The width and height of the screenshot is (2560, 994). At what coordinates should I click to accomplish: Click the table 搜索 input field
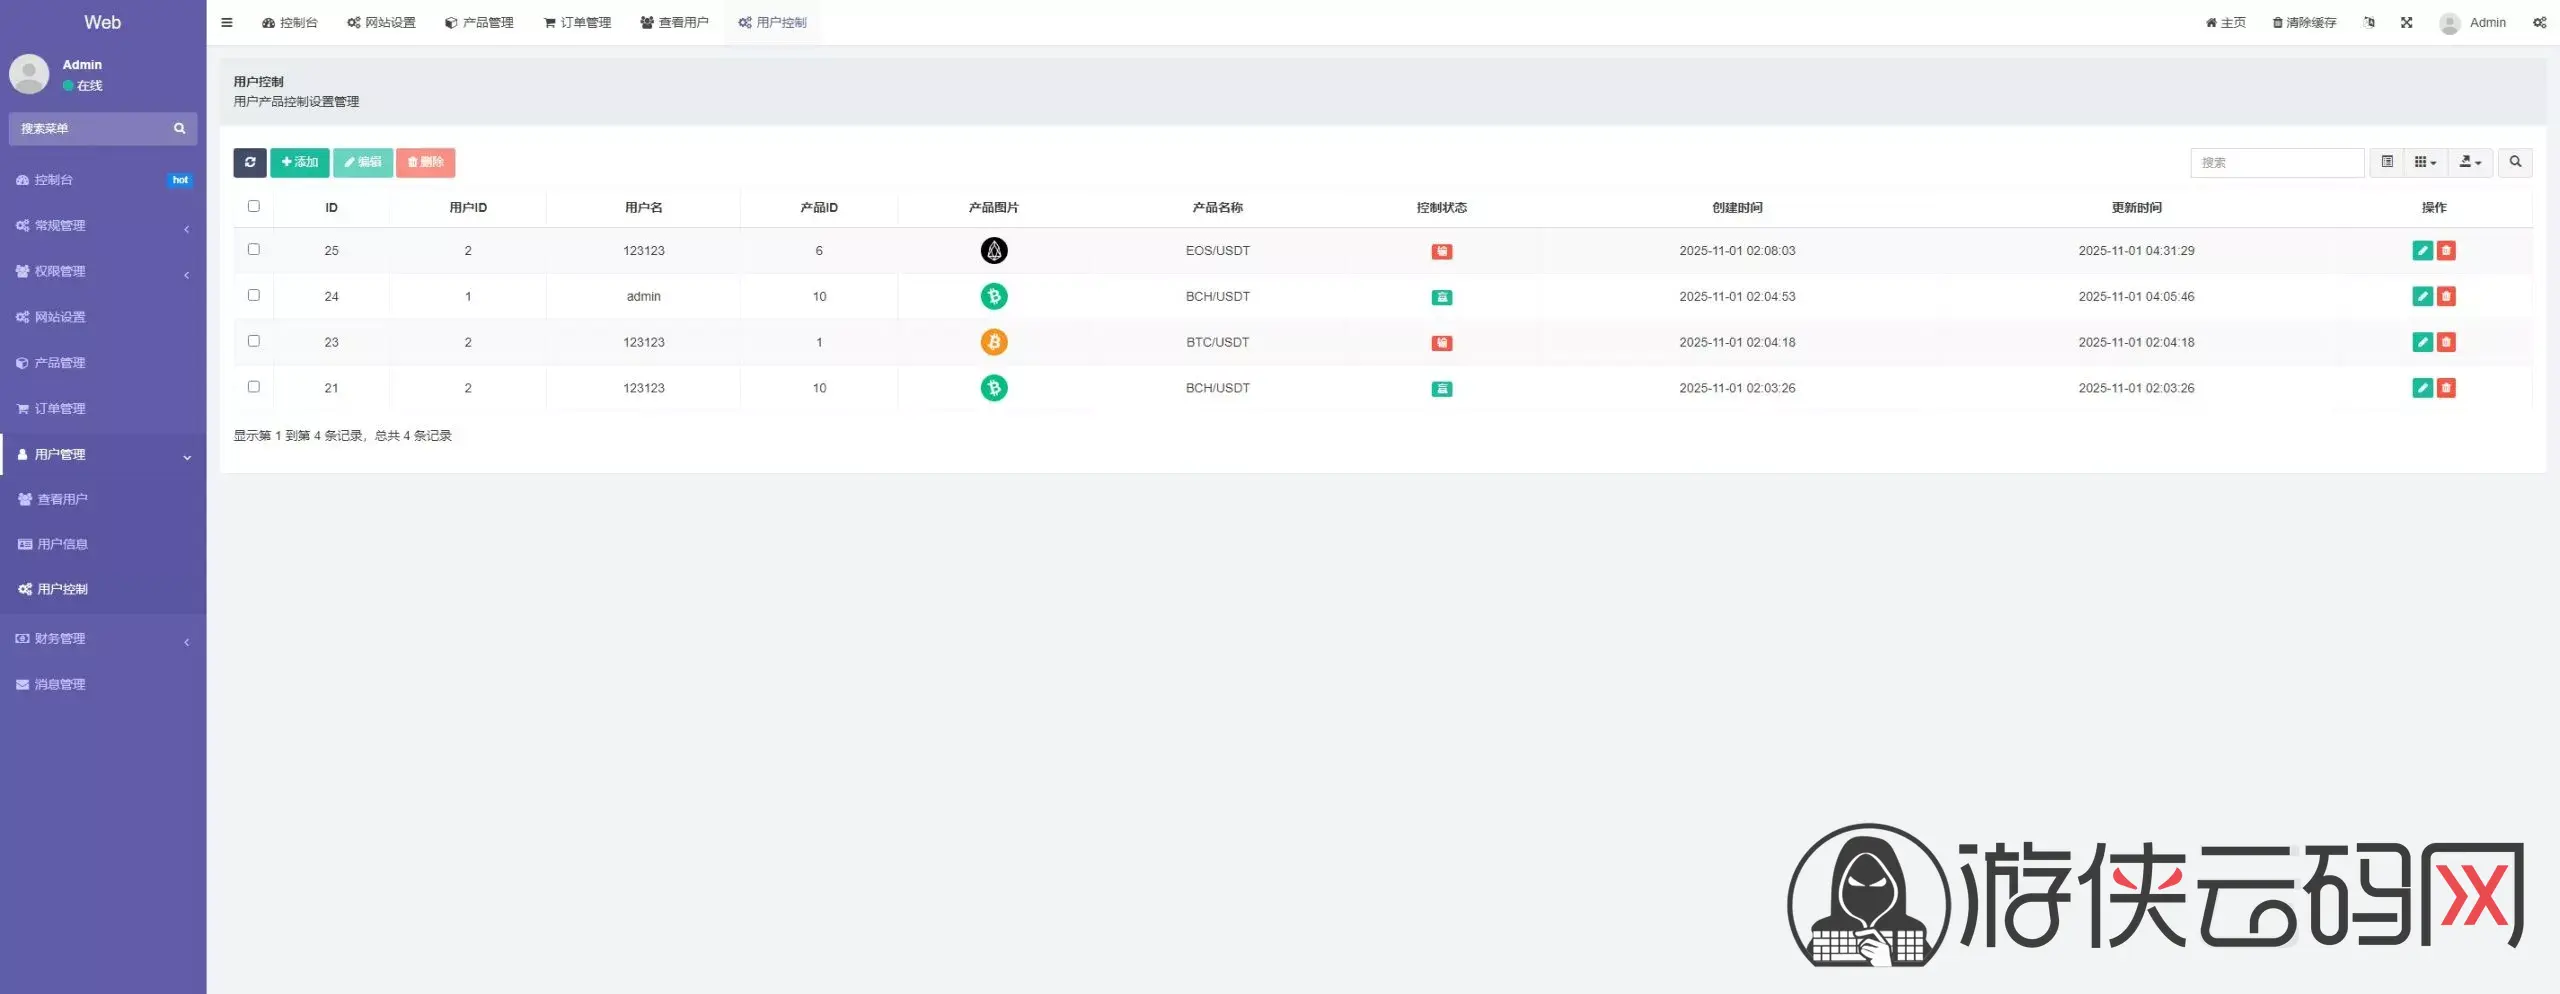coord(2276,163)
